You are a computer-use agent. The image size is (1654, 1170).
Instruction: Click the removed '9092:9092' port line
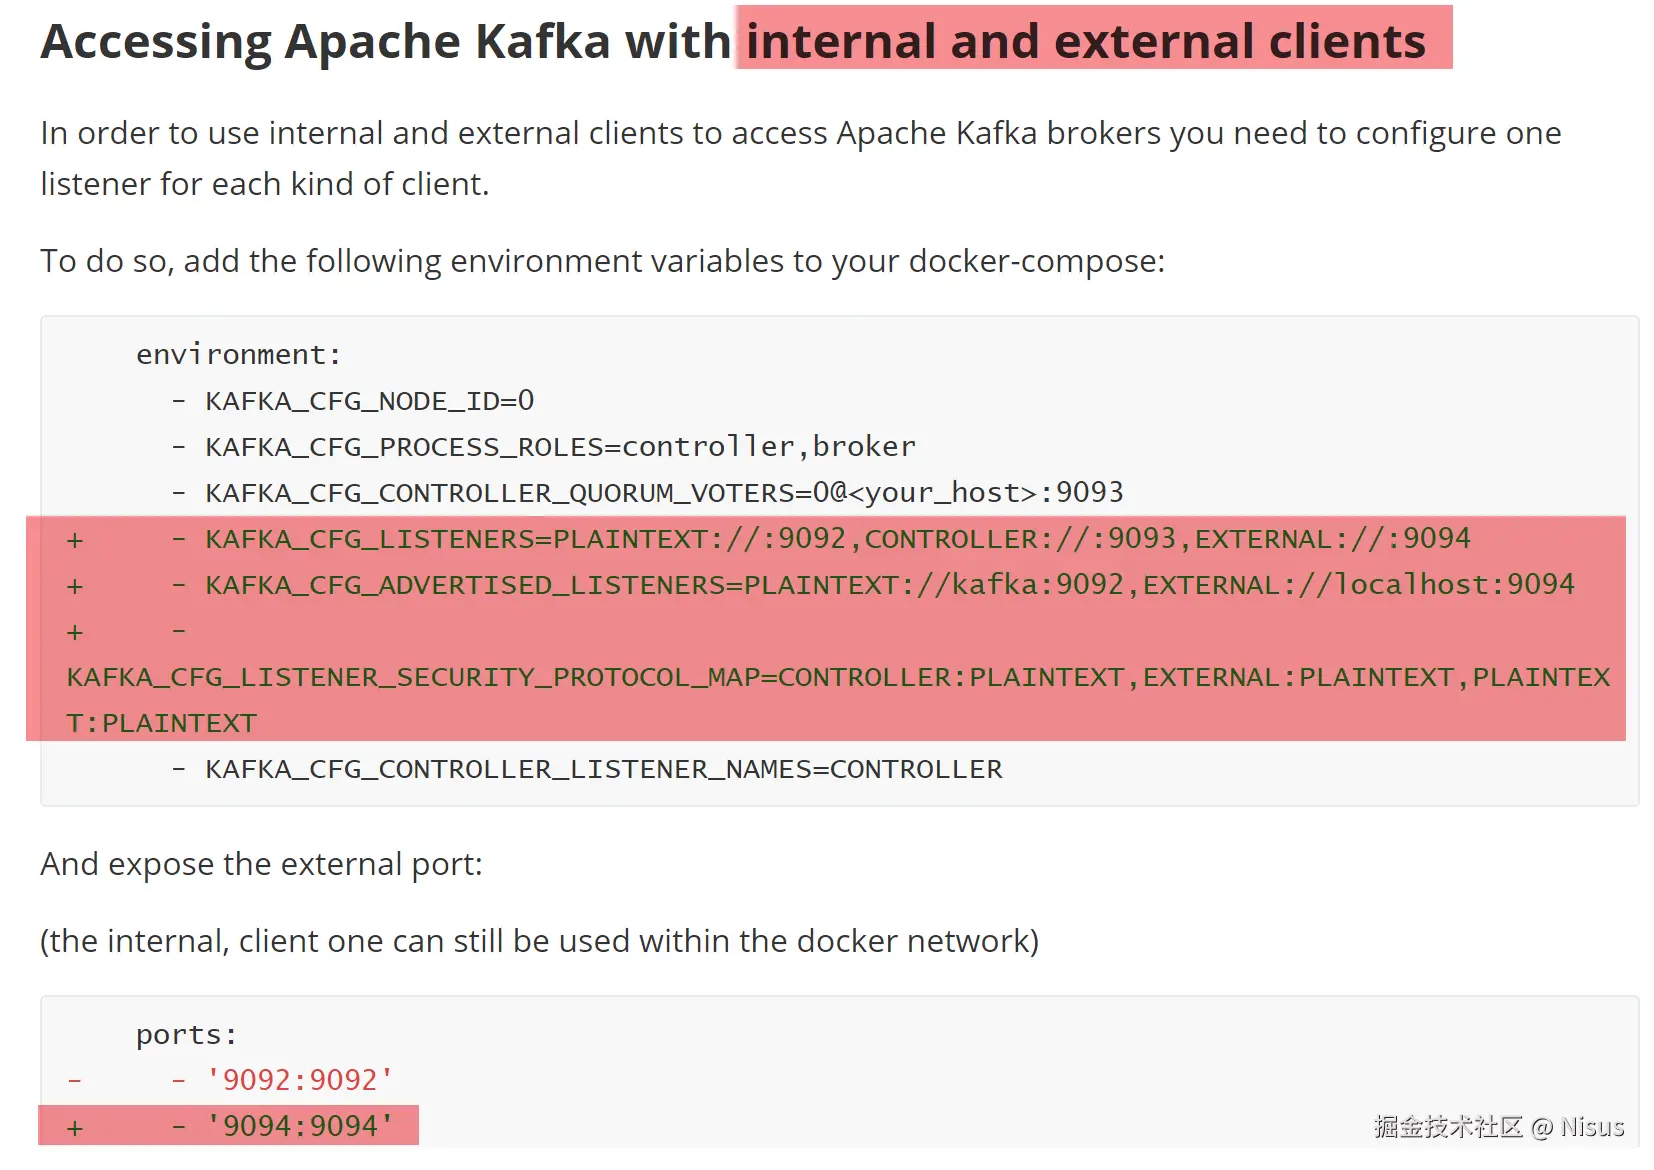click(x=299, y=1080)
